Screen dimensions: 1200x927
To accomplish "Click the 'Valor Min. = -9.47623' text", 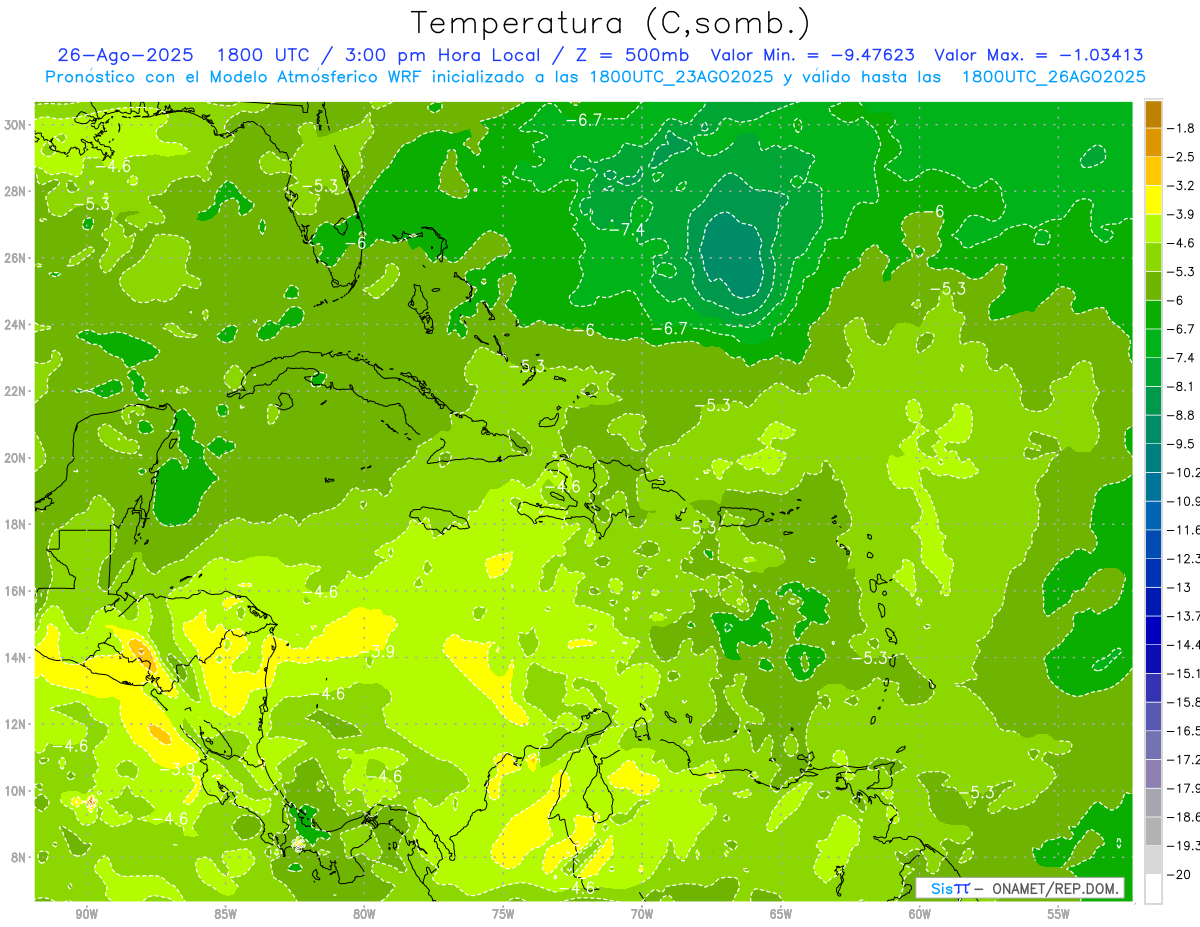I will 812,55.
